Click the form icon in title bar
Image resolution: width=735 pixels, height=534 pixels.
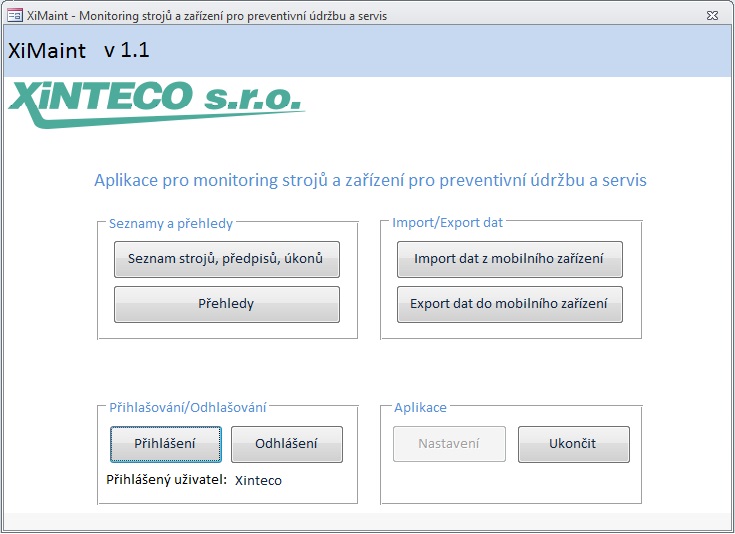pyautogui.click(x=15, y=15)
